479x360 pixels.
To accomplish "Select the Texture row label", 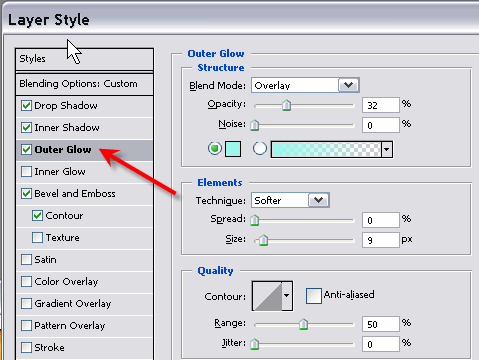I will point(63,238).
